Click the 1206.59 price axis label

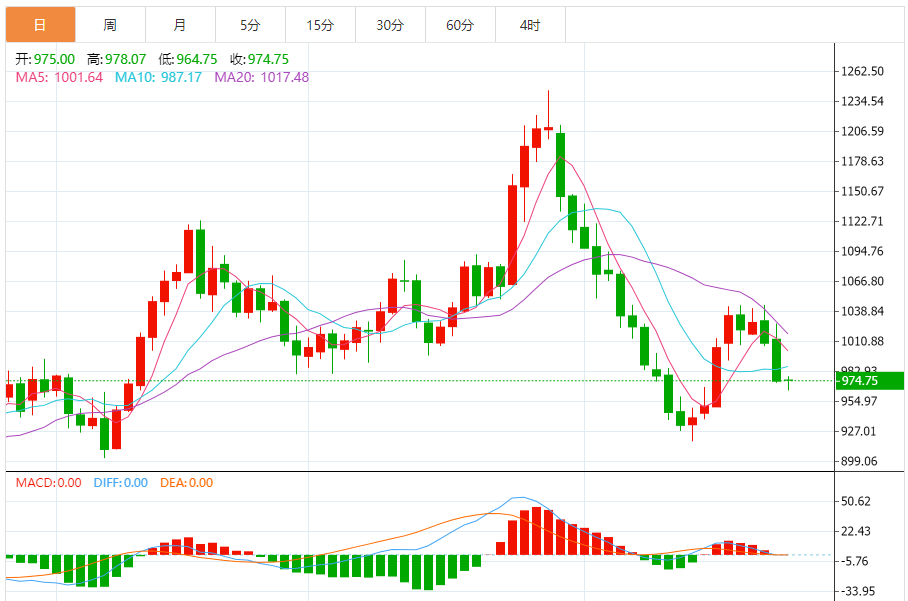[862, 131]
